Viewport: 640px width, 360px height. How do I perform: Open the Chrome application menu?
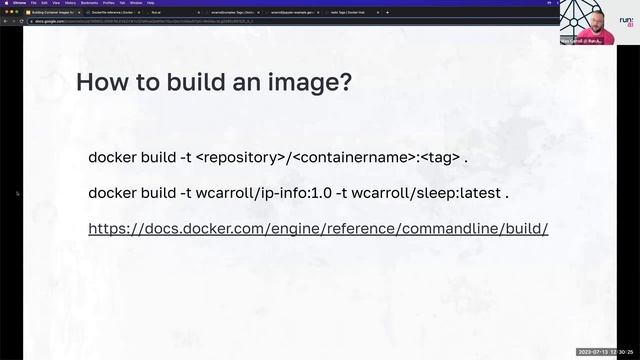pos(19,3)
